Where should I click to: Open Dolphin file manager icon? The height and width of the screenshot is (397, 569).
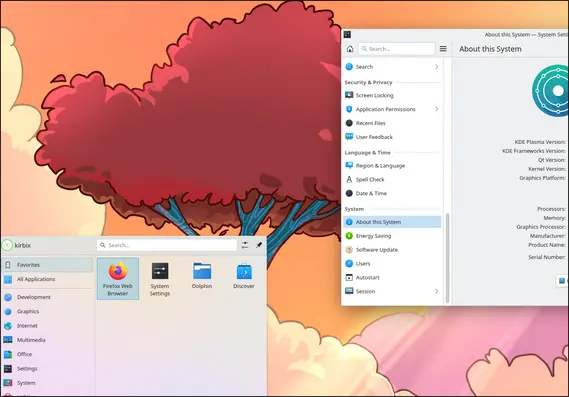[x=202, y=276]
